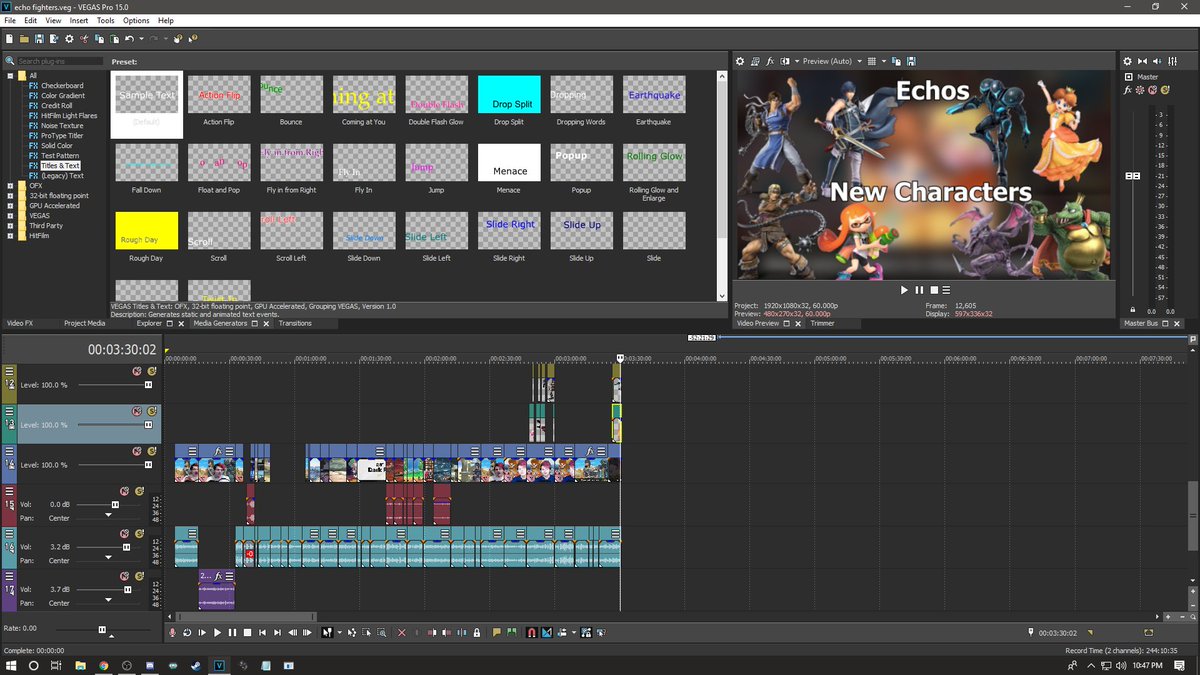Select the Normal Edit tool icon
Screen dimensions: 1200x675
point(326,632)
